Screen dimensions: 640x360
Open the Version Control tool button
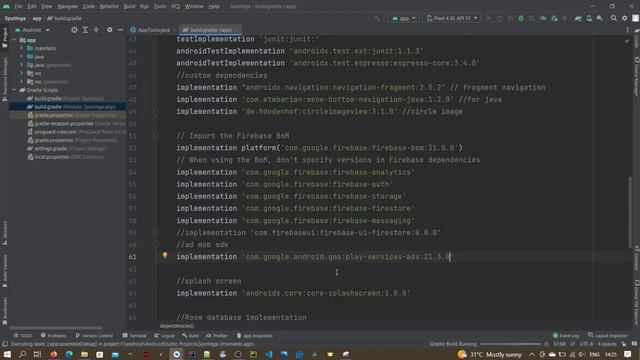[x=94, y=336]
